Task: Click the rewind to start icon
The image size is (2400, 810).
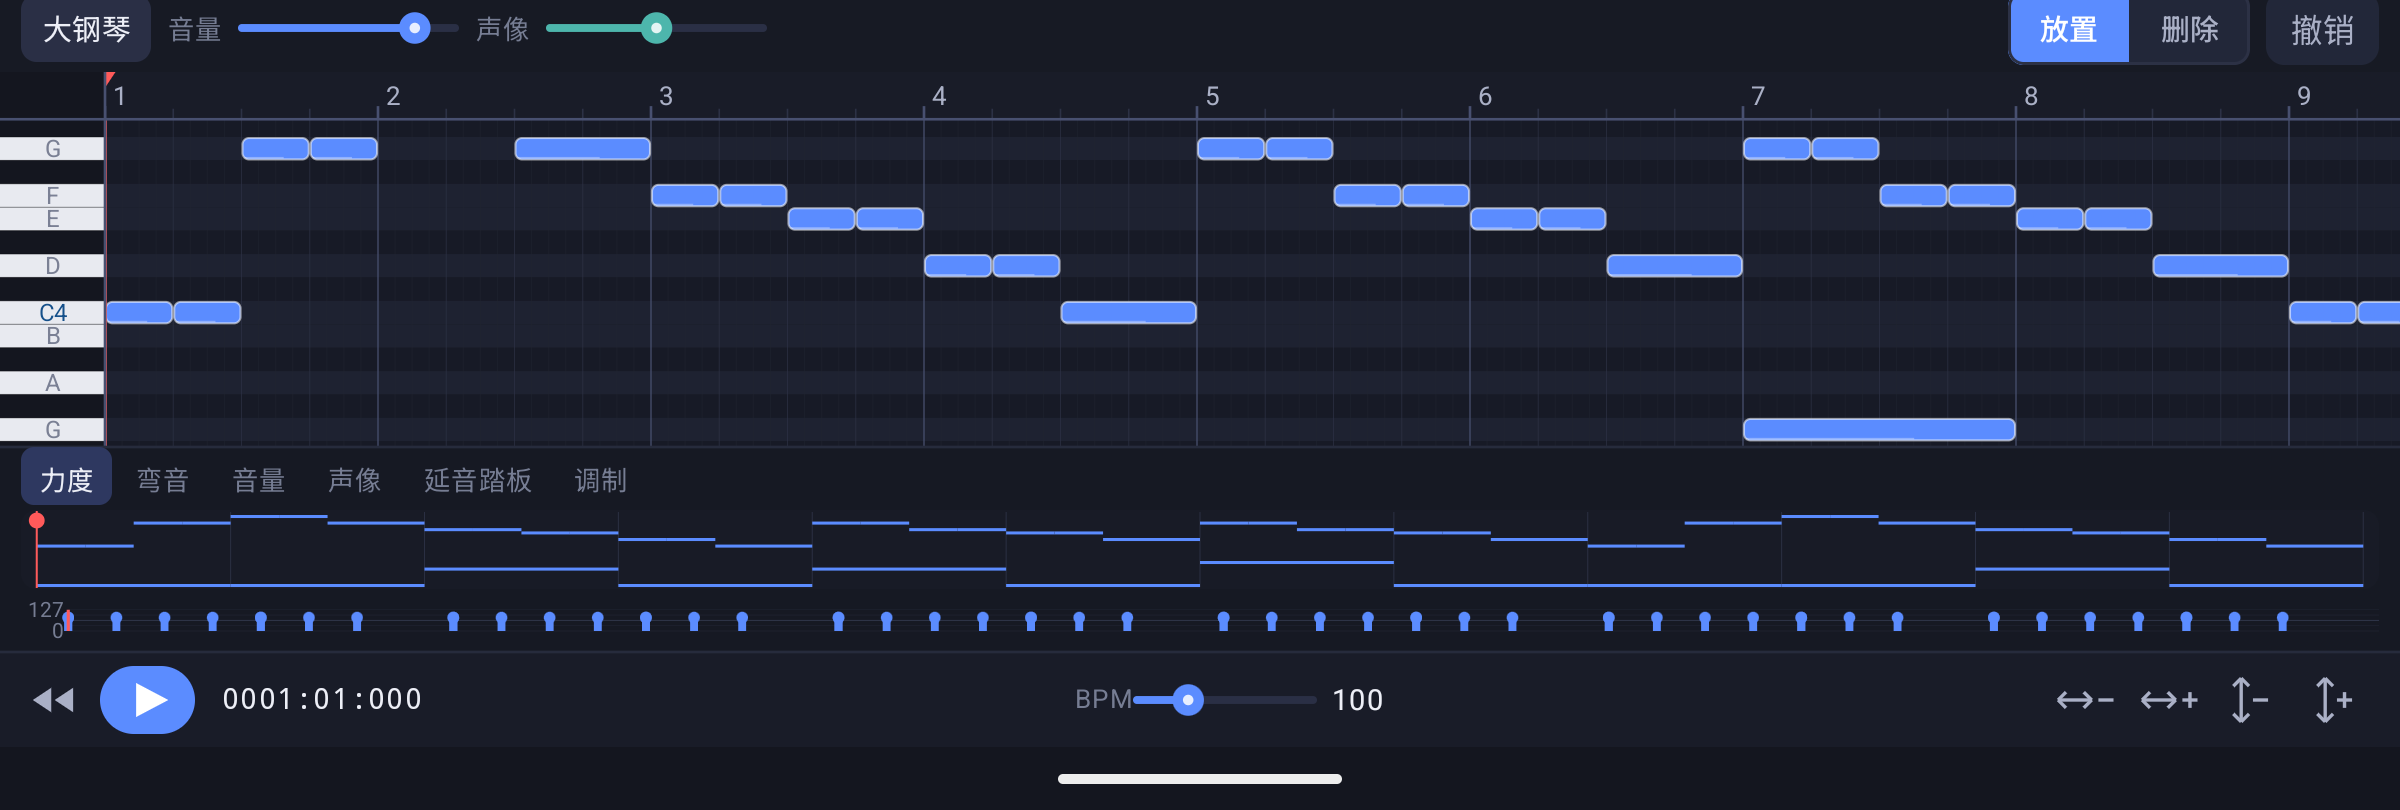Action: point(54,700)
